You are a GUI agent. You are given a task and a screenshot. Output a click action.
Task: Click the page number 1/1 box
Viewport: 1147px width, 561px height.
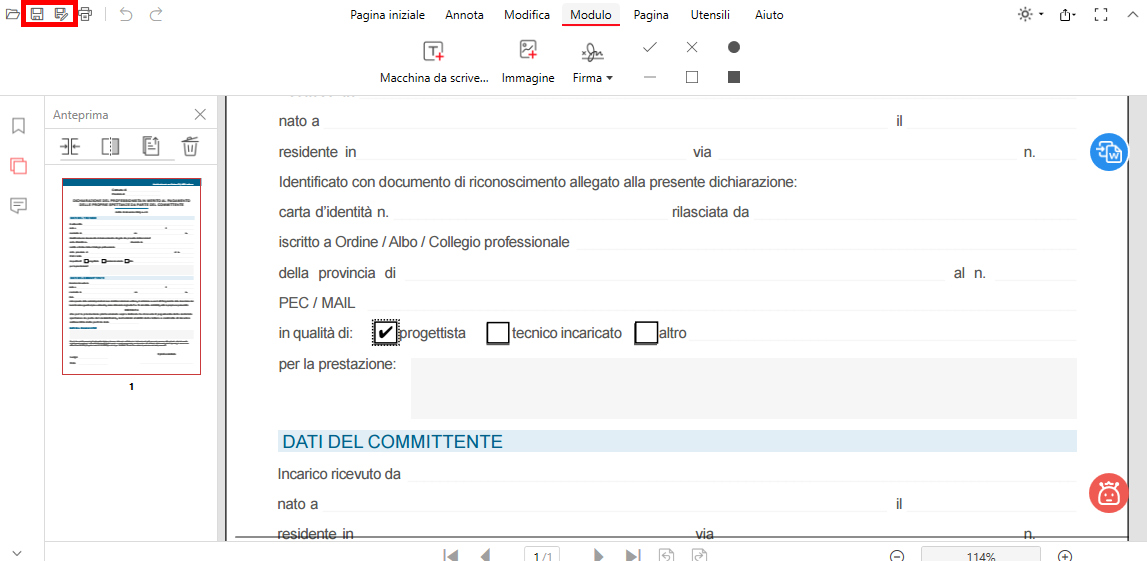point(542,555)
